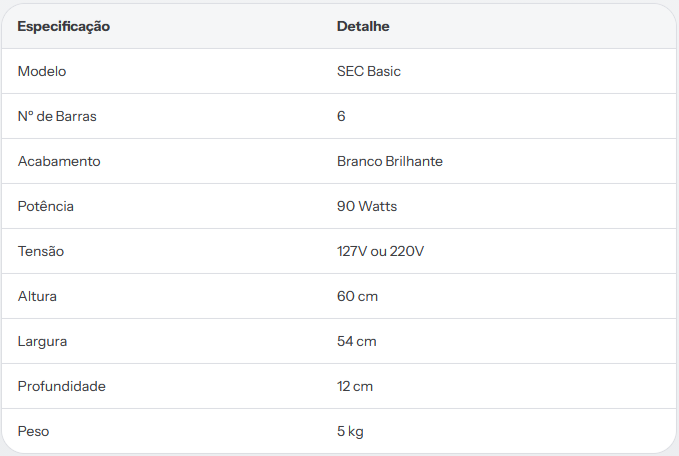Viewport: 679px width, 456px height.
Task: Select the Largura row label
Action: coord(42,341)
